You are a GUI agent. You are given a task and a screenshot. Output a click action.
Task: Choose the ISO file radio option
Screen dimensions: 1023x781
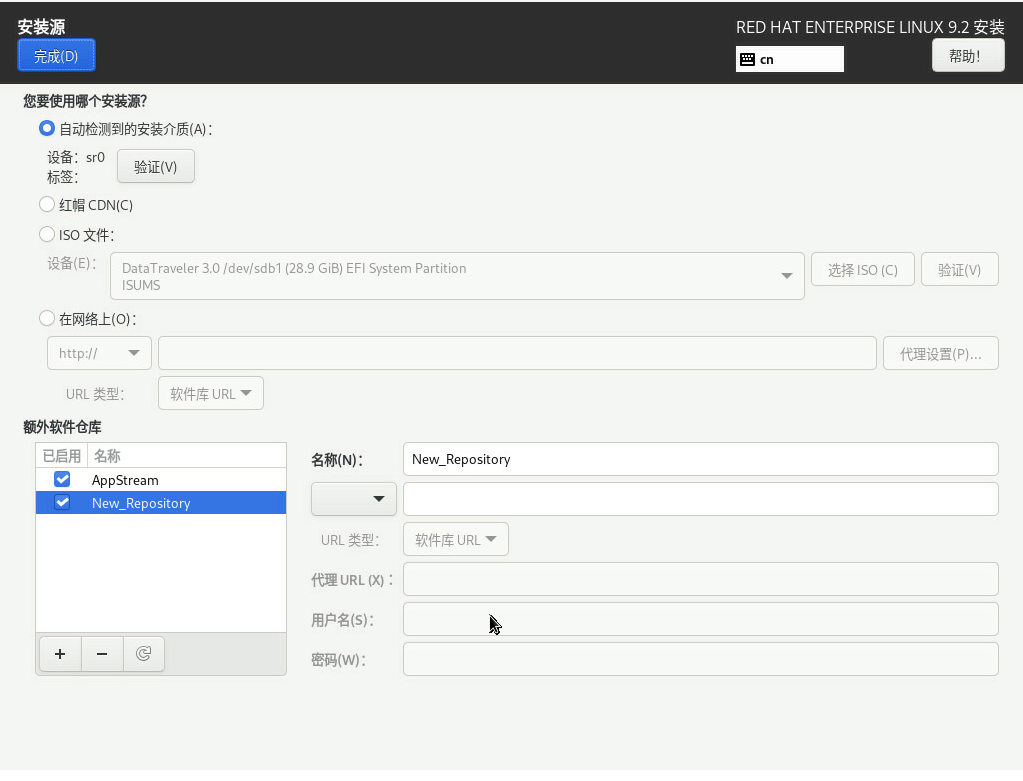pyautogui.click(x=47, y=235)
